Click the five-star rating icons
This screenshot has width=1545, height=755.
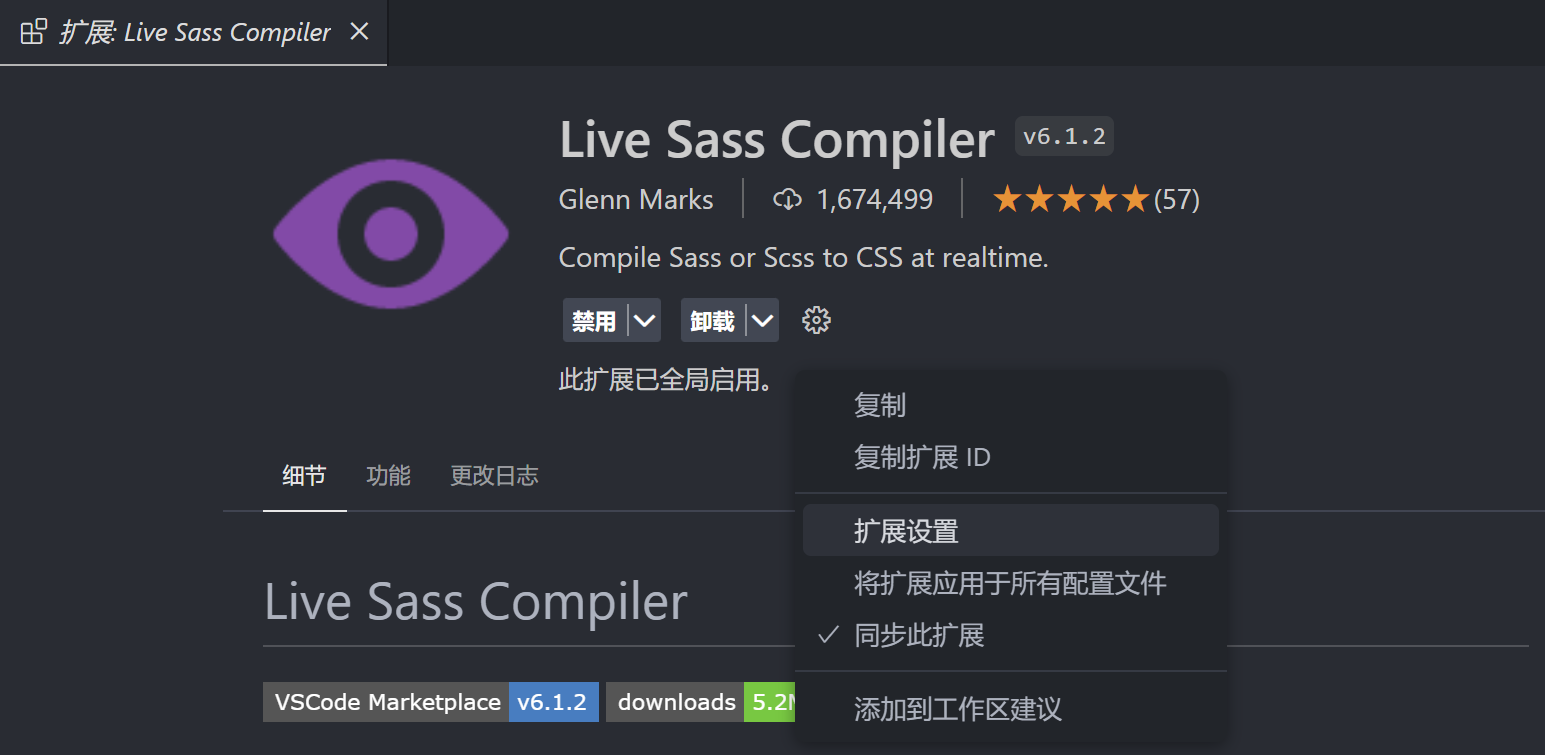pos(1070,200)
